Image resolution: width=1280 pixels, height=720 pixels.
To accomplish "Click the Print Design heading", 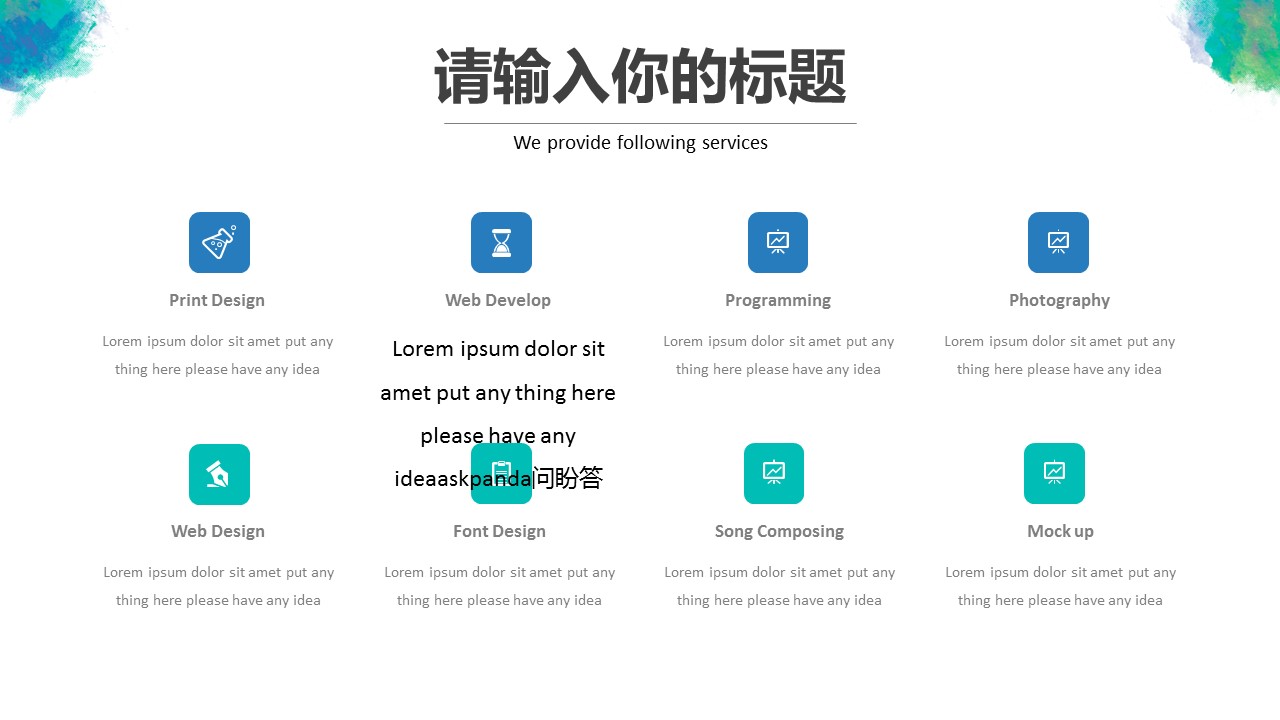I will coord(217,300).
